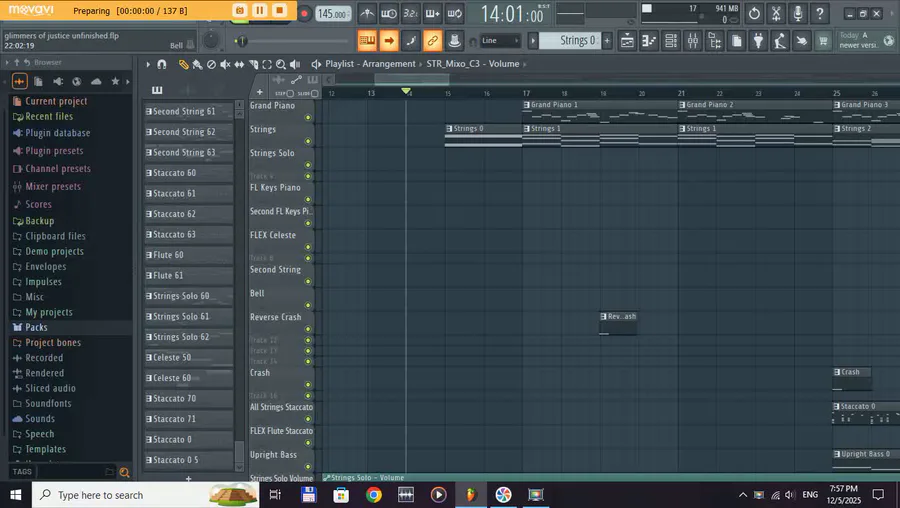
Task: Set the tempo field 145.000
Action: click(x=333, y=14)
